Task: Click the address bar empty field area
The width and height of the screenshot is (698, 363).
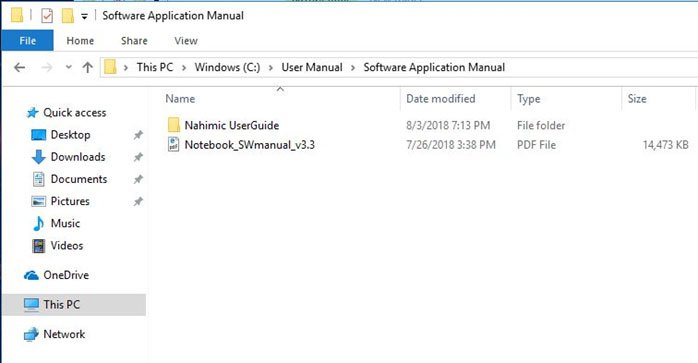Action: (601, 68)
